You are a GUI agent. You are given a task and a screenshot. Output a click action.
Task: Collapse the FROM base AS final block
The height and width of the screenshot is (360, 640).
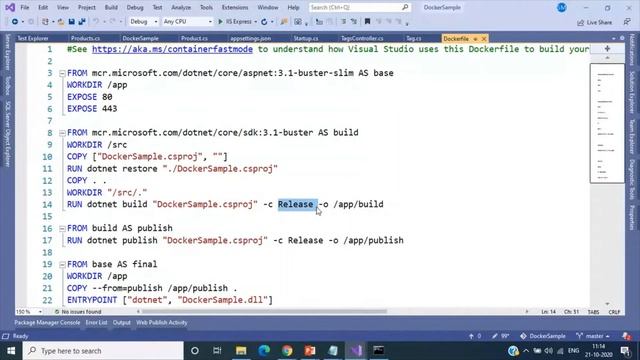pos(62,264)
